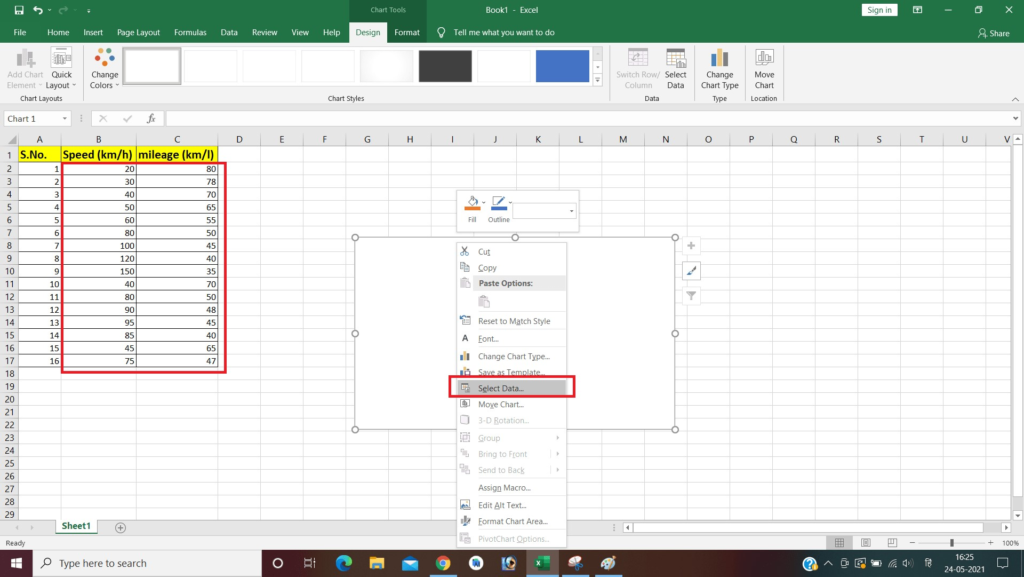1024x577 pixels.
Task: Click the Sign in button
Action: pyautogui.click(x=879, y=10)
